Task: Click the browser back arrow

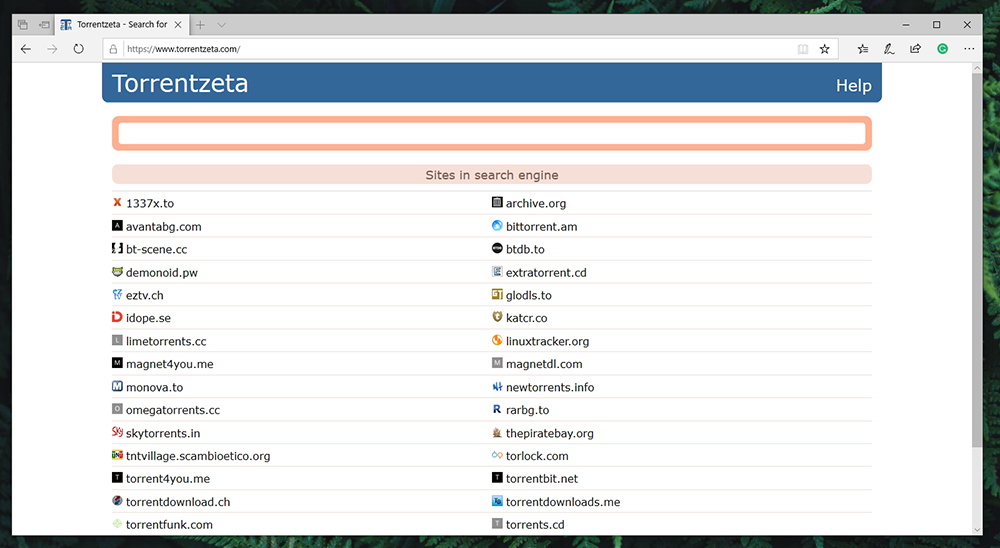Action: point(26,49)
